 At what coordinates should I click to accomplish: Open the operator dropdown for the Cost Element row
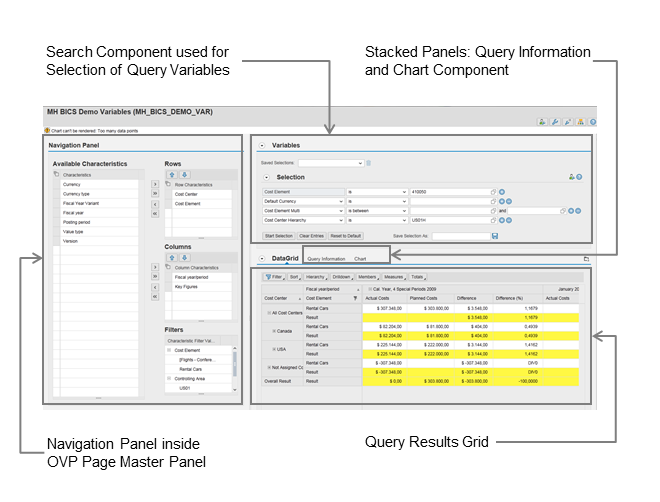(404, 192)
